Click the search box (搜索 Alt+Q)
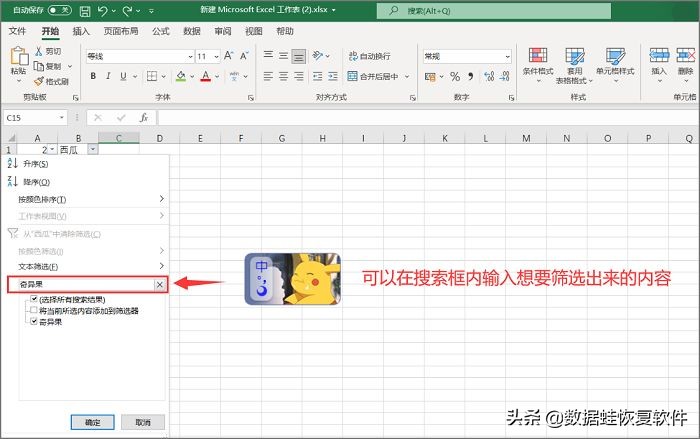700x439 pixels. pyautogui.click(x=494, y=11)
